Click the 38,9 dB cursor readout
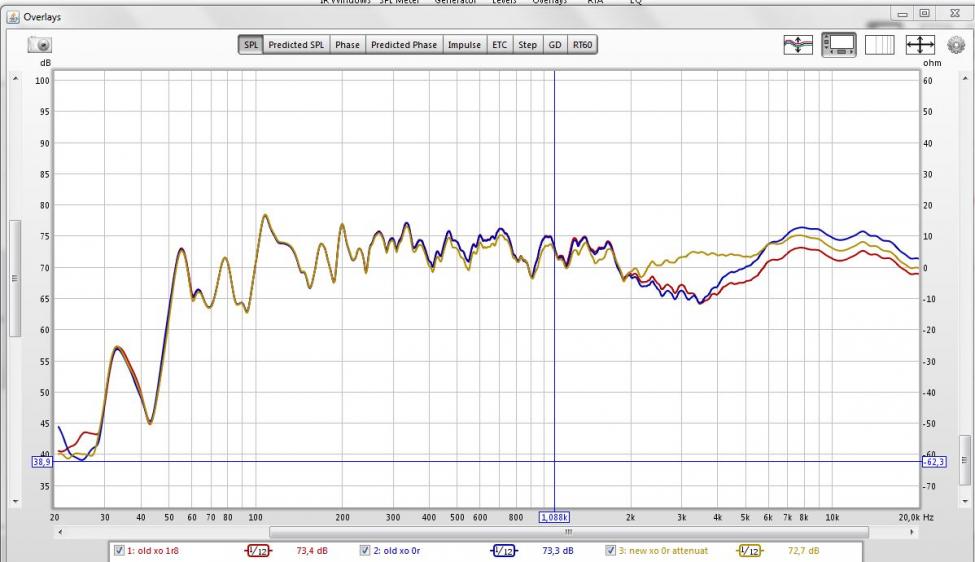 (x=42, y=462)
